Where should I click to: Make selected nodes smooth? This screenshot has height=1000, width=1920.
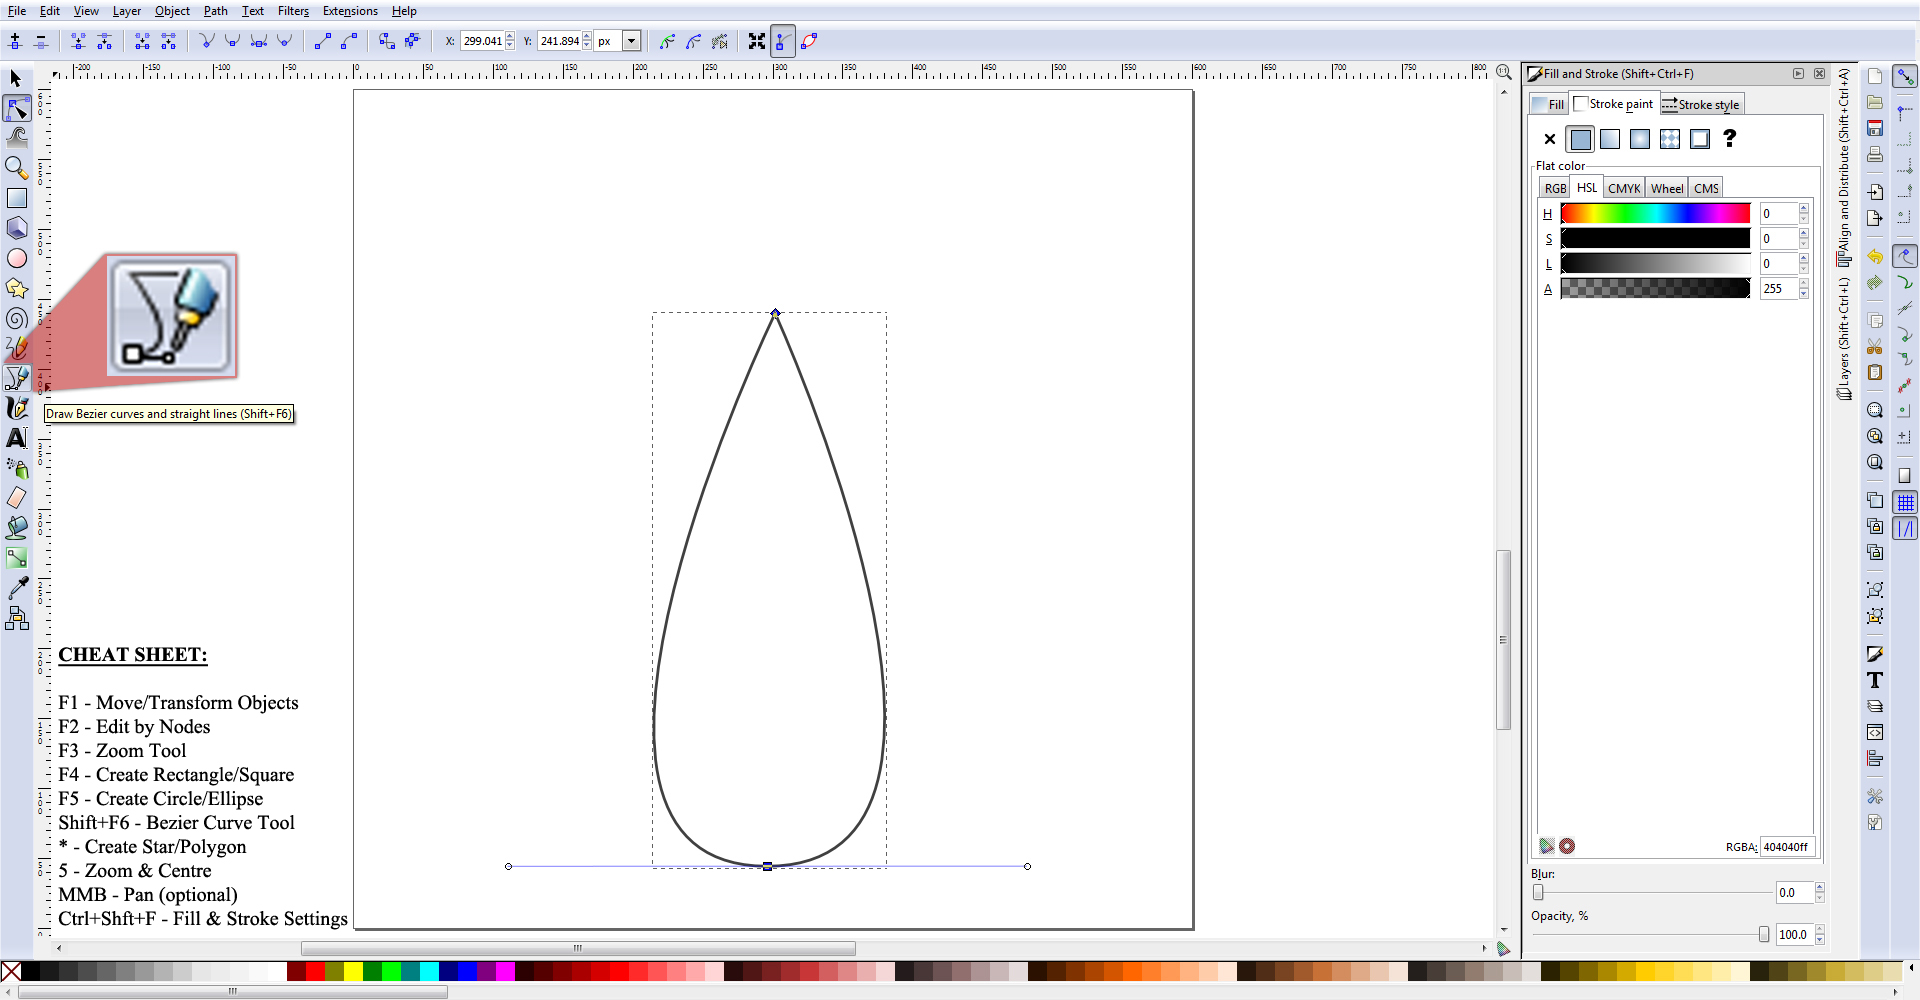tap(233, 41)
